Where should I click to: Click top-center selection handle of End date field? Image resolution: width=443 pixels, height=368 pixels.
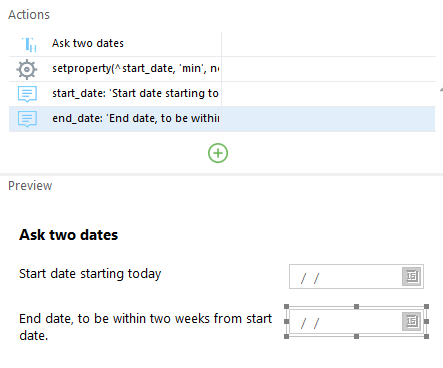click(x=356, y=306)
